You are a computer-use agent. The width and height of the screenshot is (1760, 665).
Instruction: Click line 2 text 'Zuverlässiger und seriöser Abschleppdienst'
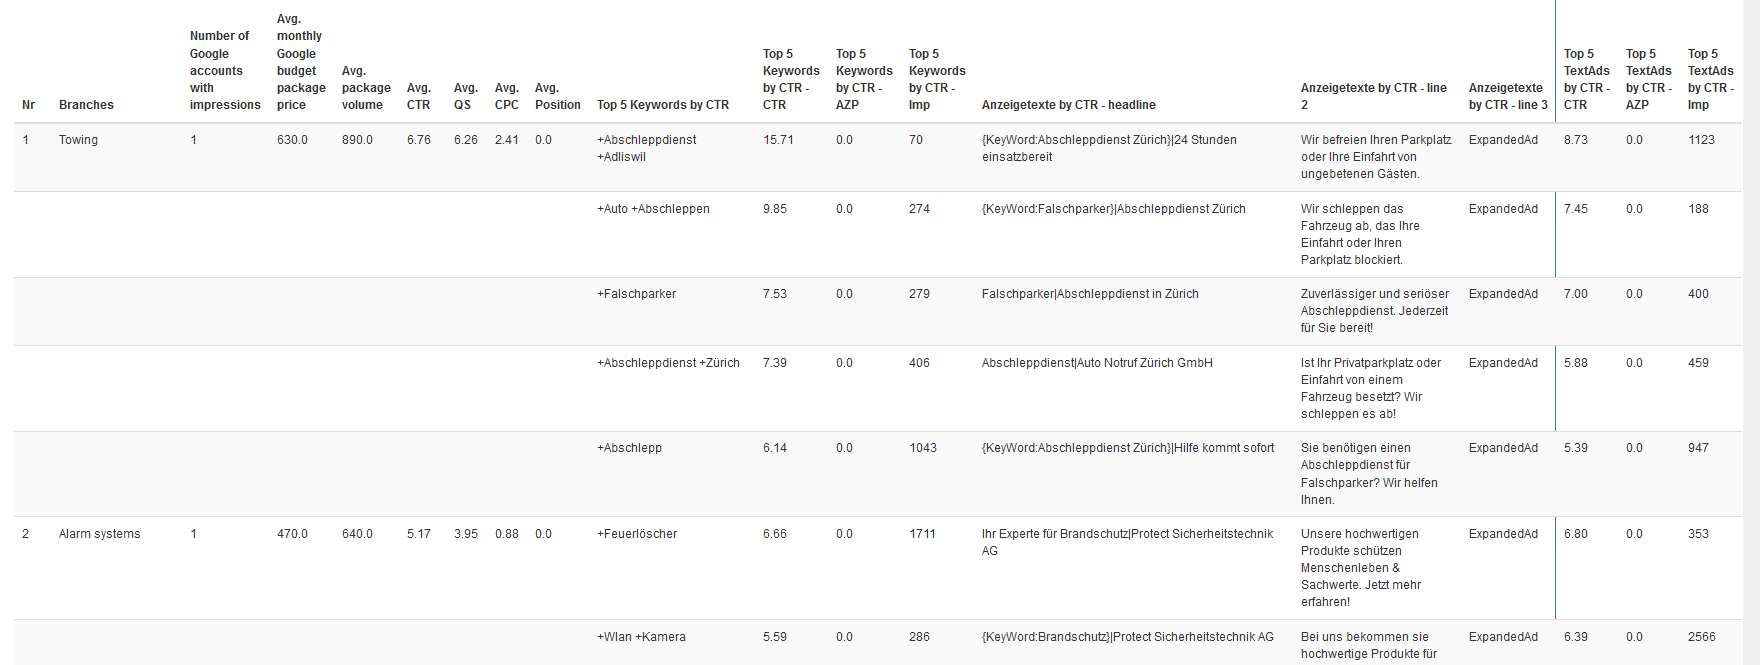pyautogui.click(x=1375, y=302)
